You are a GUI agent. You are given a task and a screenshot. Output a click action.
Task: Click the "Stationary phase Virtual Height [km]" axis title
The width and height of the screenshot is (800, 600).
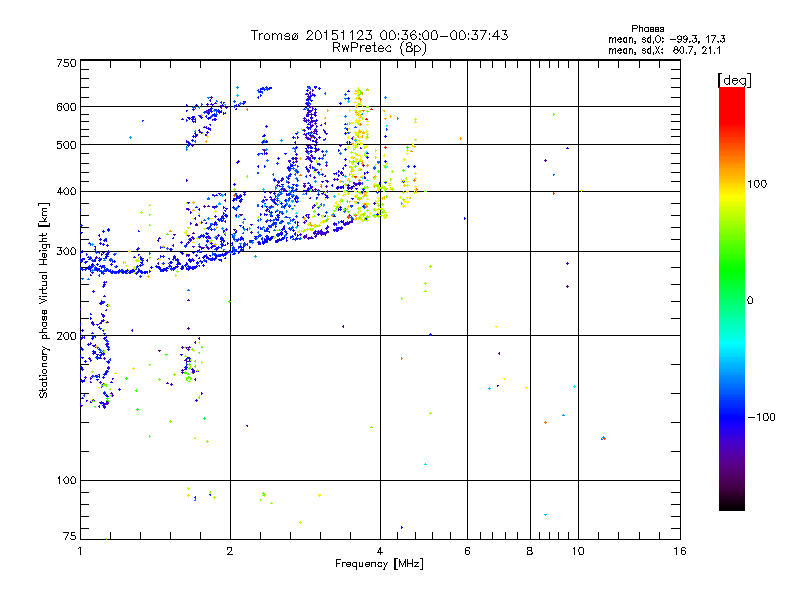(44, 300)
